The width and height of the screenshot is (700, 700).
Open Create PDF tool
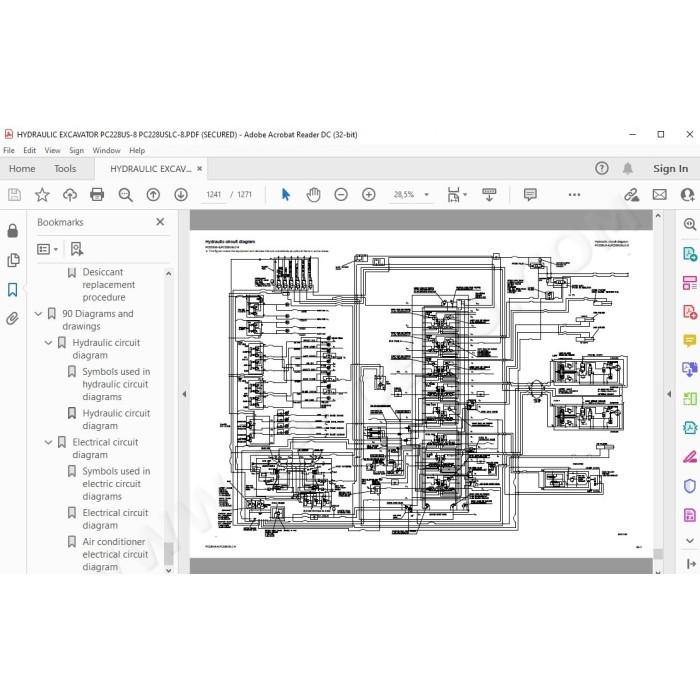tap(690, 312)
